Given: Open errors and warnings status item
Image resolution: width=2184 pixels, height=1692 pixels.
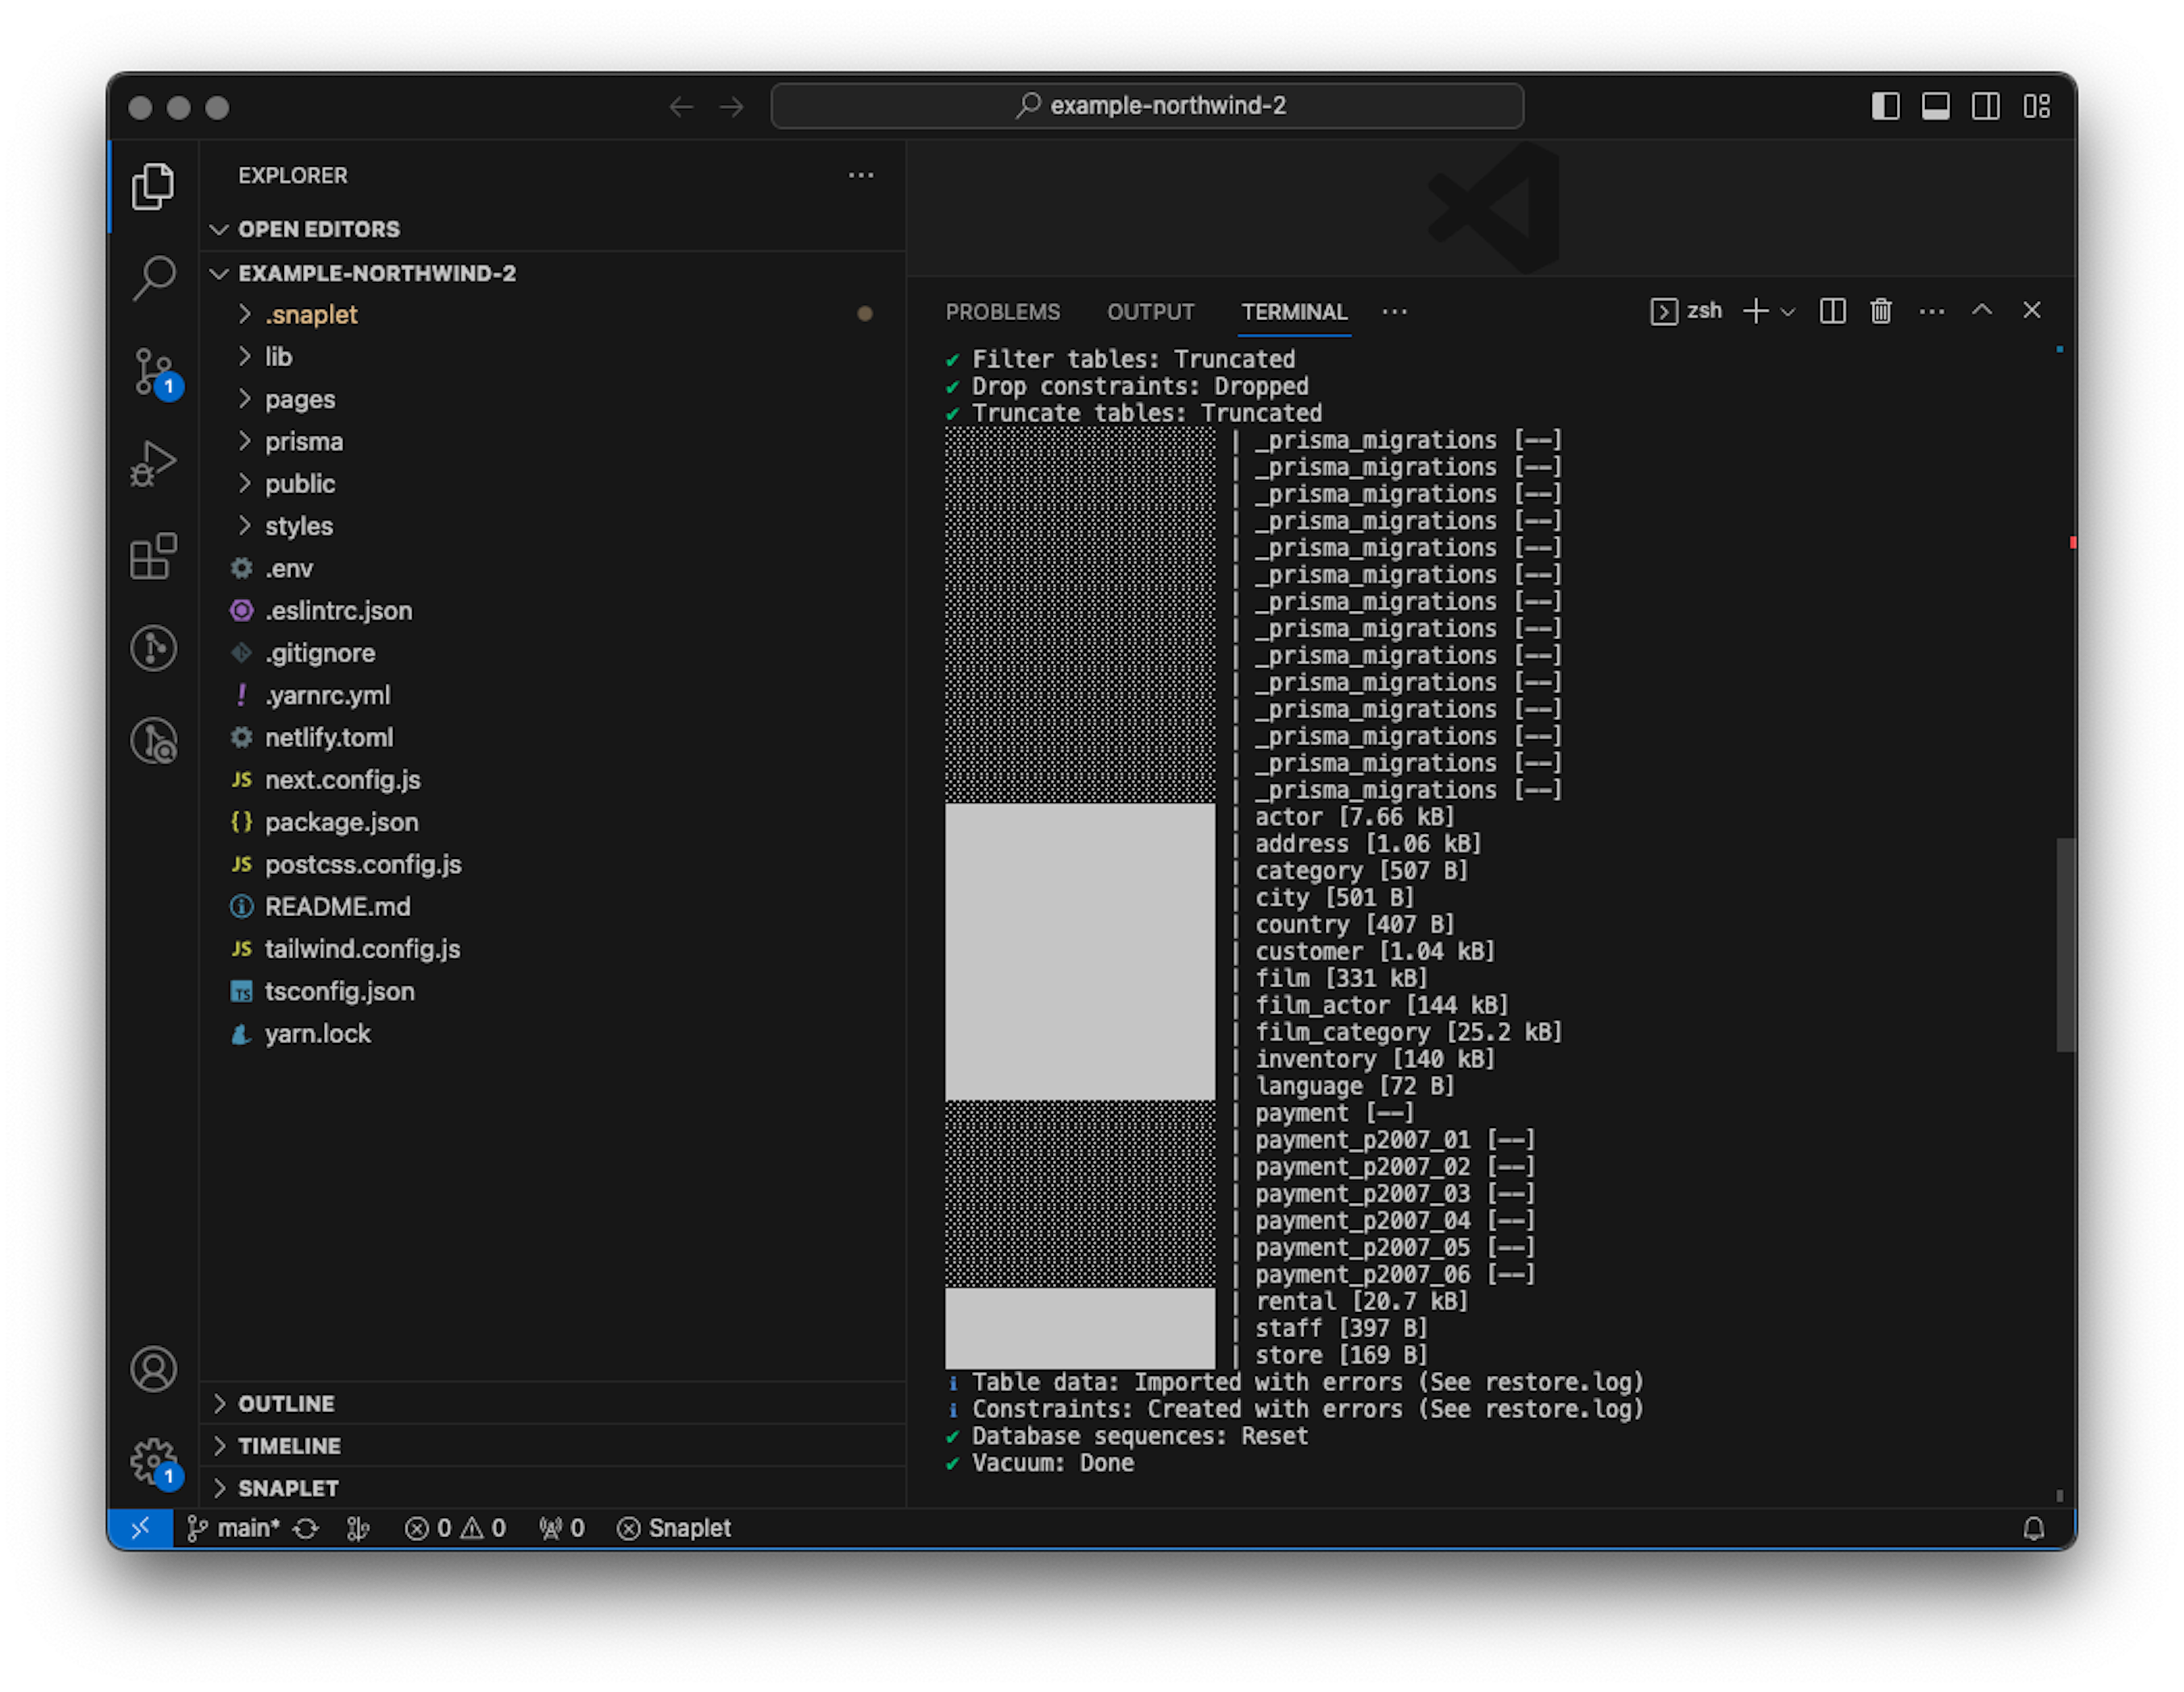Looking at the screenshot, I should tap(455, 1528).
